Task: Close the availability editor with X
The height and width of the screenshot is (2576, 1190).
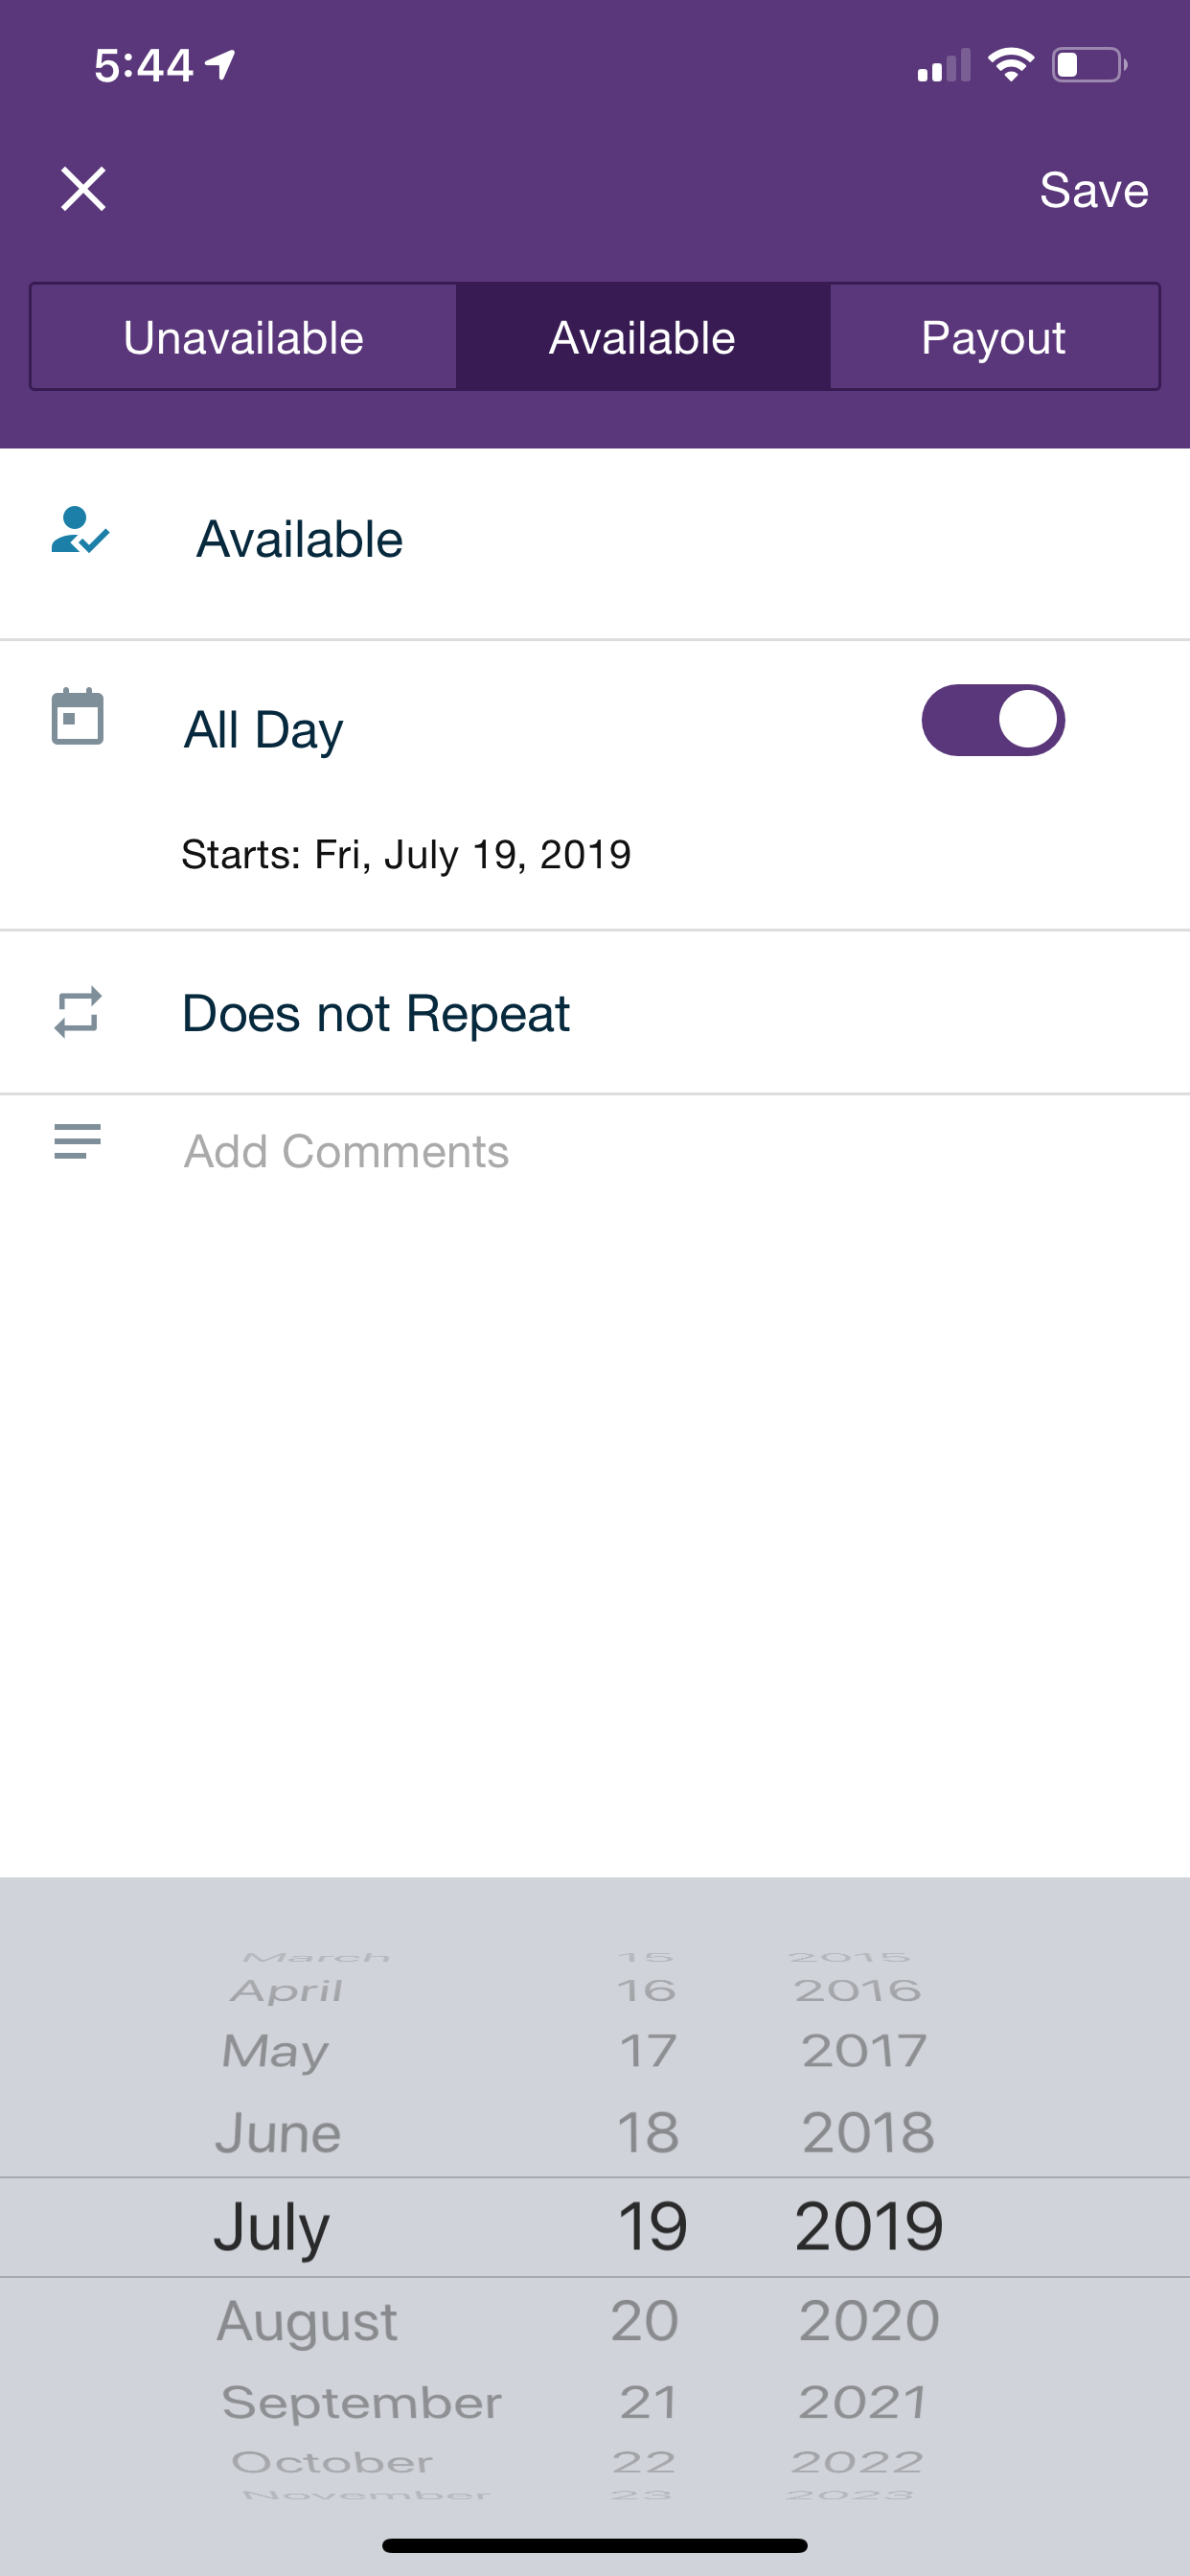Action: tap(83, 189)
